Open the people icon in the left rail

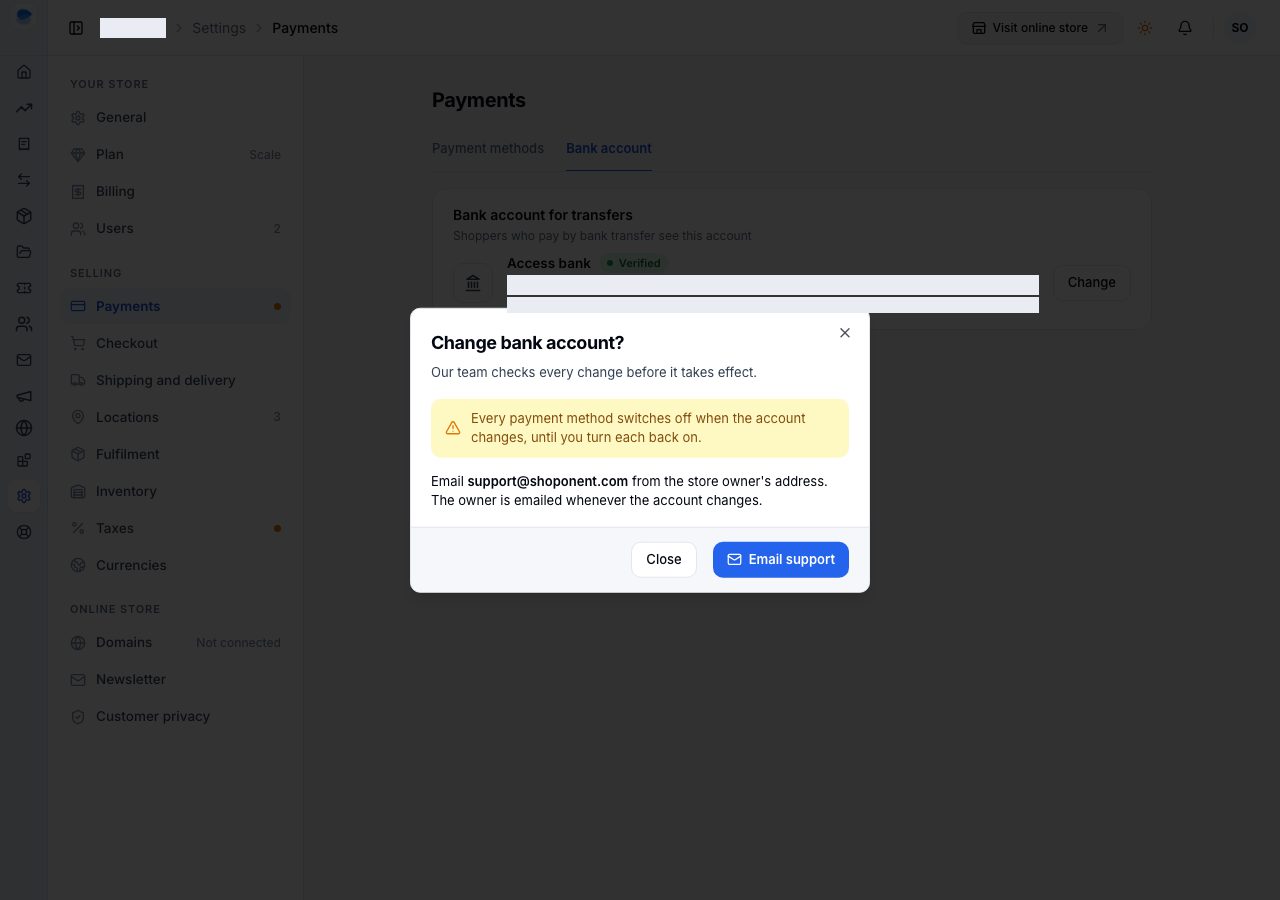coord(24,324)
